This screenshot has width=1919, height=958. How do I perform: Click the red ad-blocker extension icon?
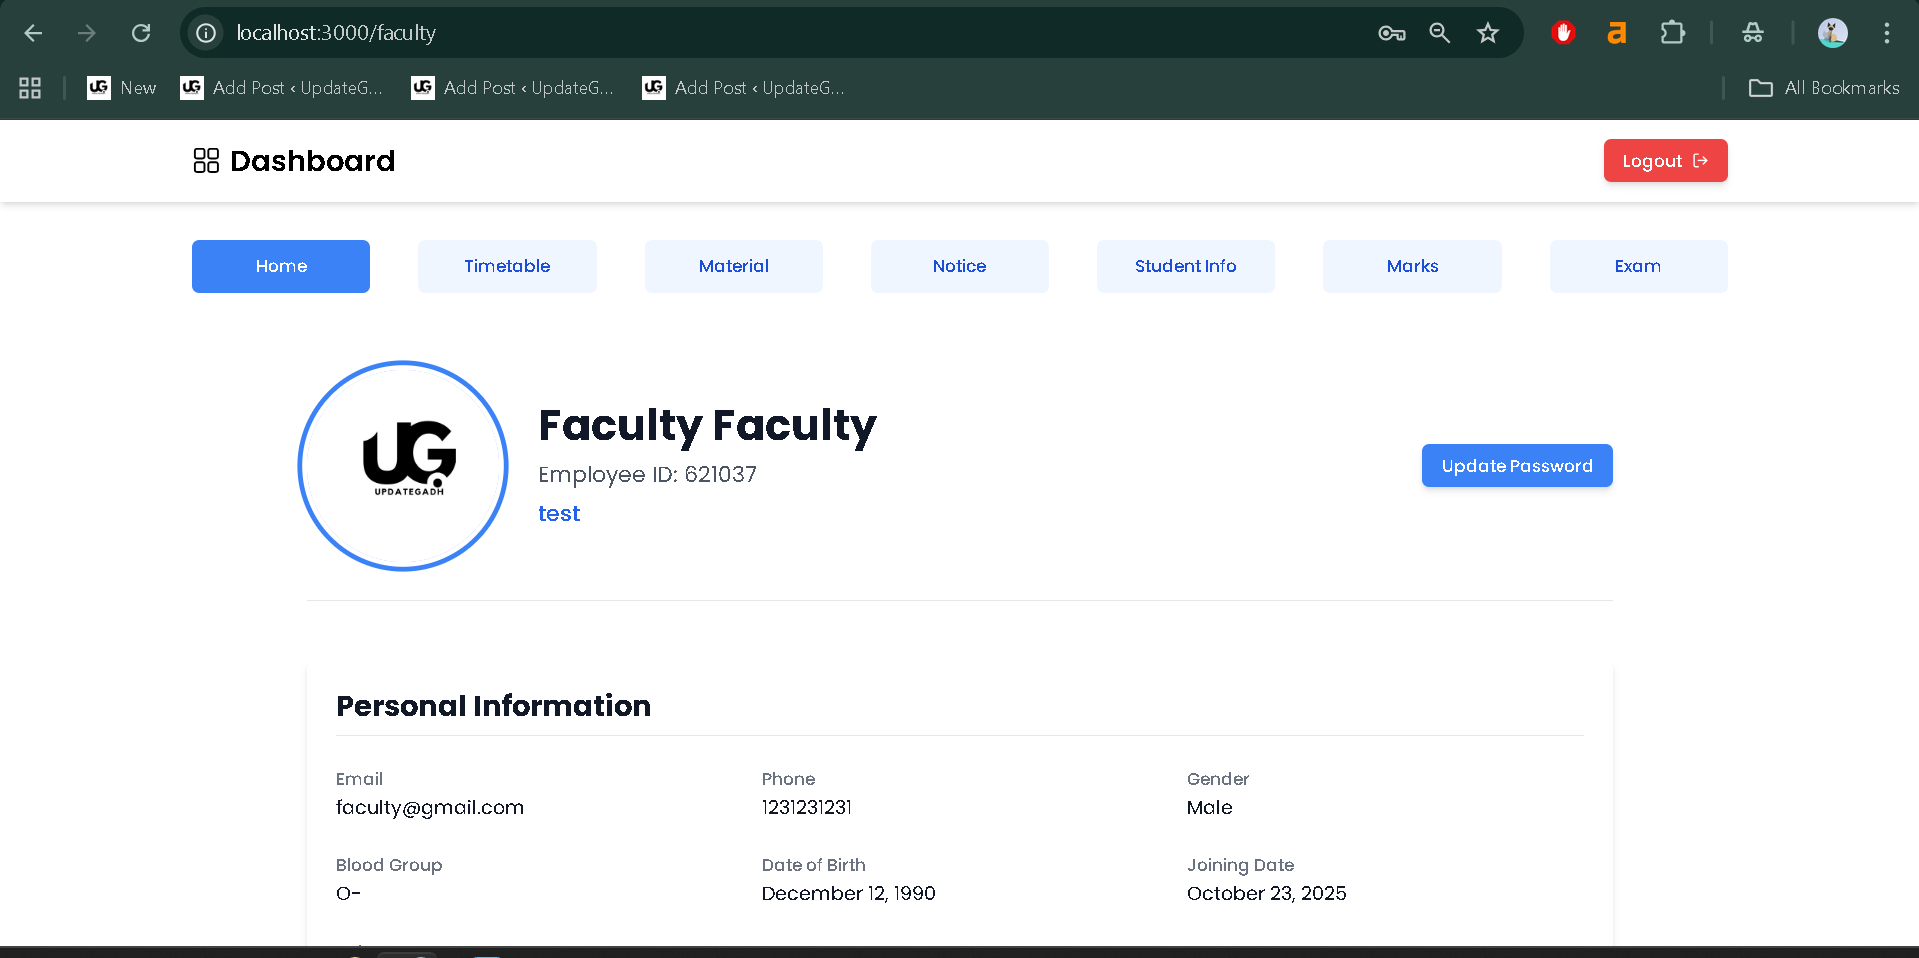click(x=1563, y=32)
